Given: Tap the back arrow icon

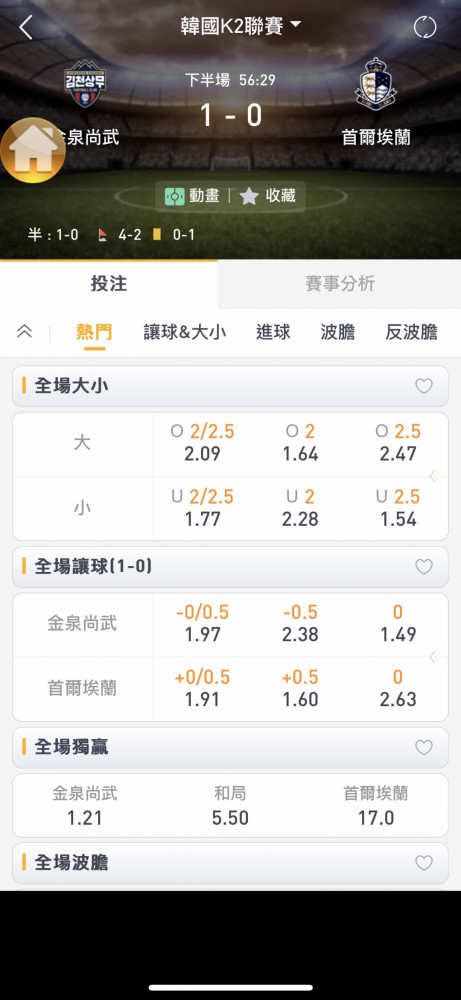Looking at the screenshot, I should coord(26,27).
